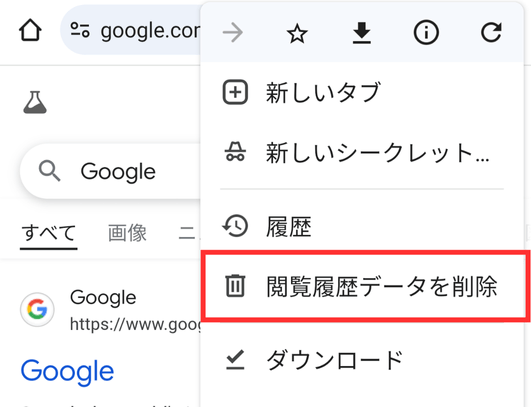Screen dimensions: 531x407
Task: Tap the home icon
Action: click(30, 30)
